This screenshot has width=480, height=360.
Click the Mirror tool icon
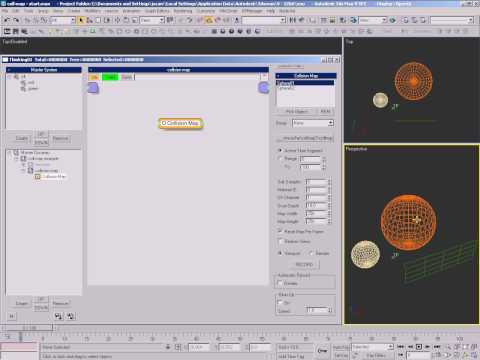pyautogui.click(x=293, y=20)
